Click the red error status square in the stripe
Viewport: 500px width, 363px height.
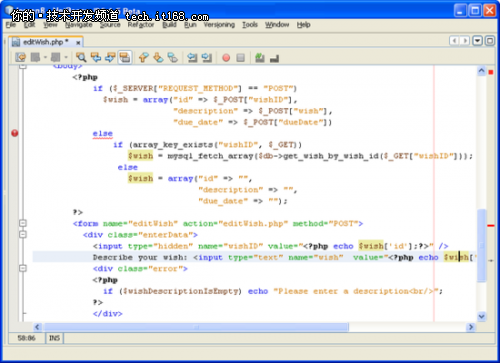coord(491,72)
